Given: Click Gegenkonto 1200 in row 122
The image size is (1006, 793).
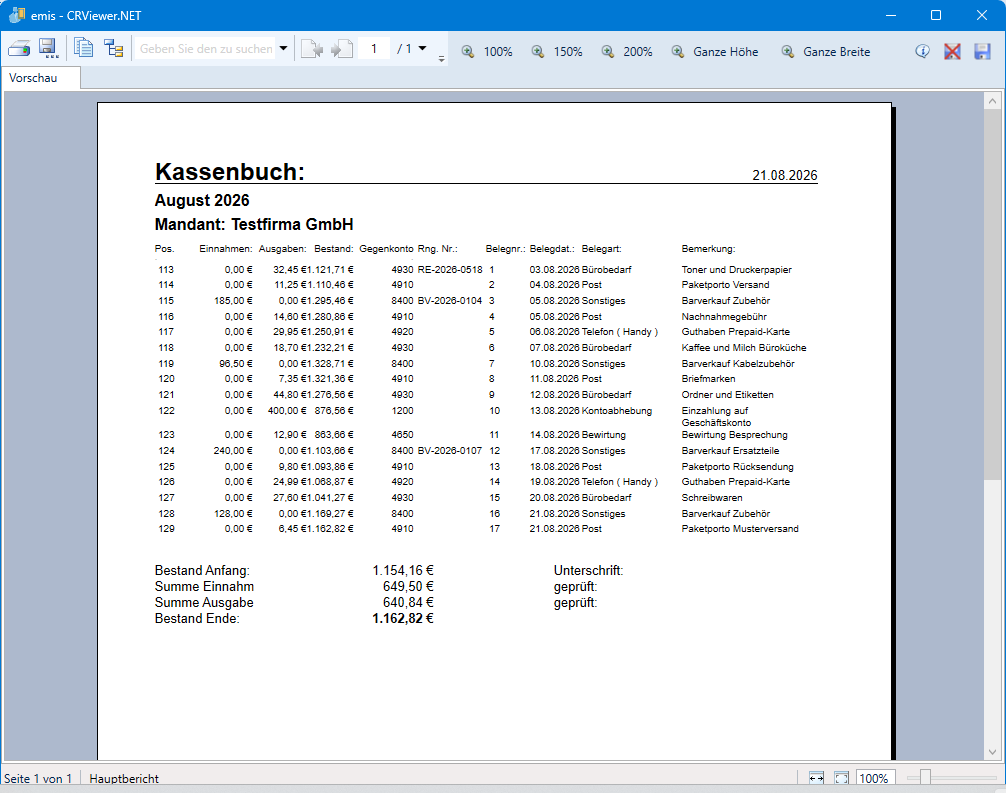Looking at the screenshot, I should click(402, 411).
